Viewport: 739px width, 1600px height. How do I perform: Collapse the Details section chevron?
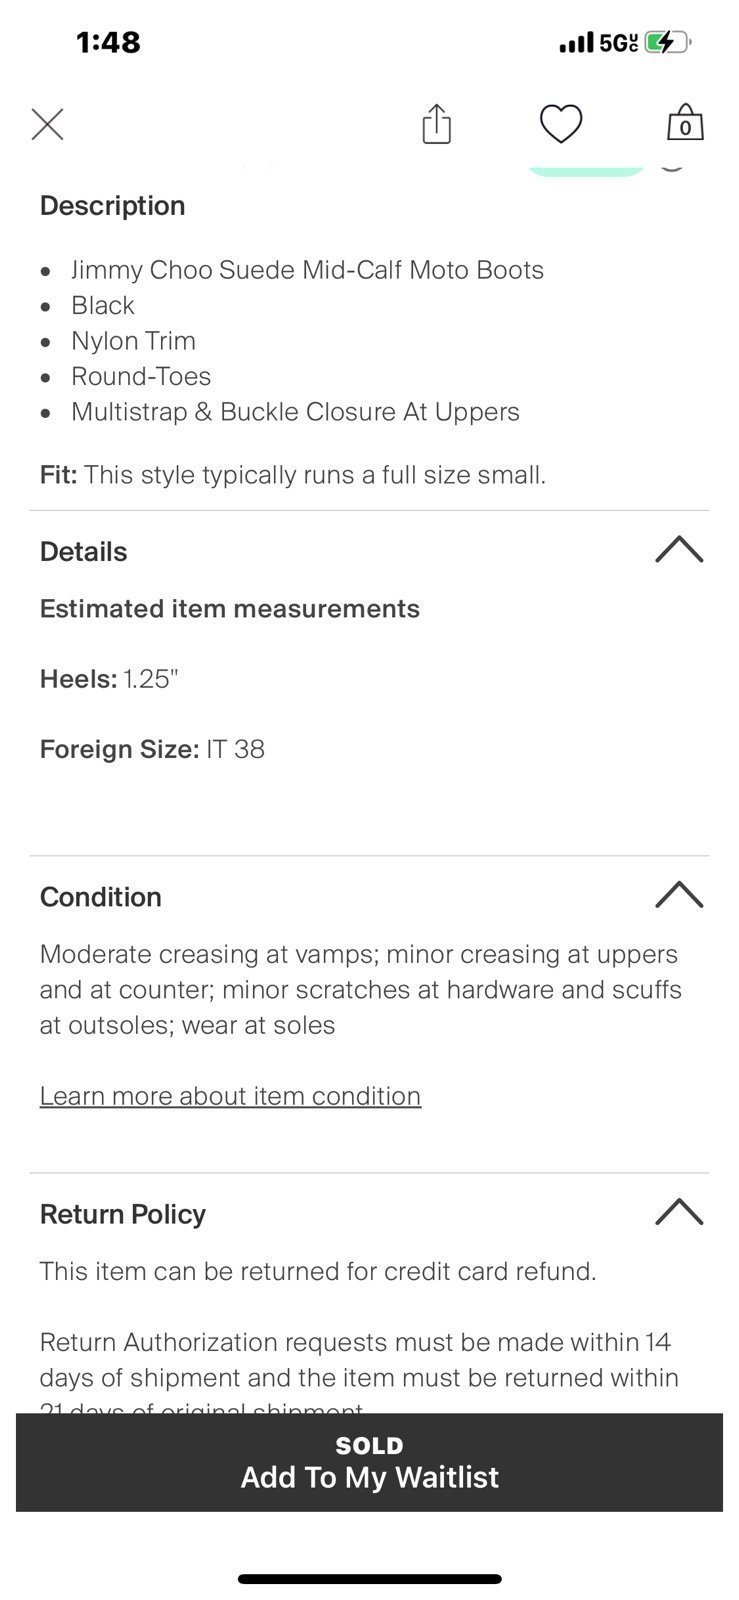coord(679,550)
